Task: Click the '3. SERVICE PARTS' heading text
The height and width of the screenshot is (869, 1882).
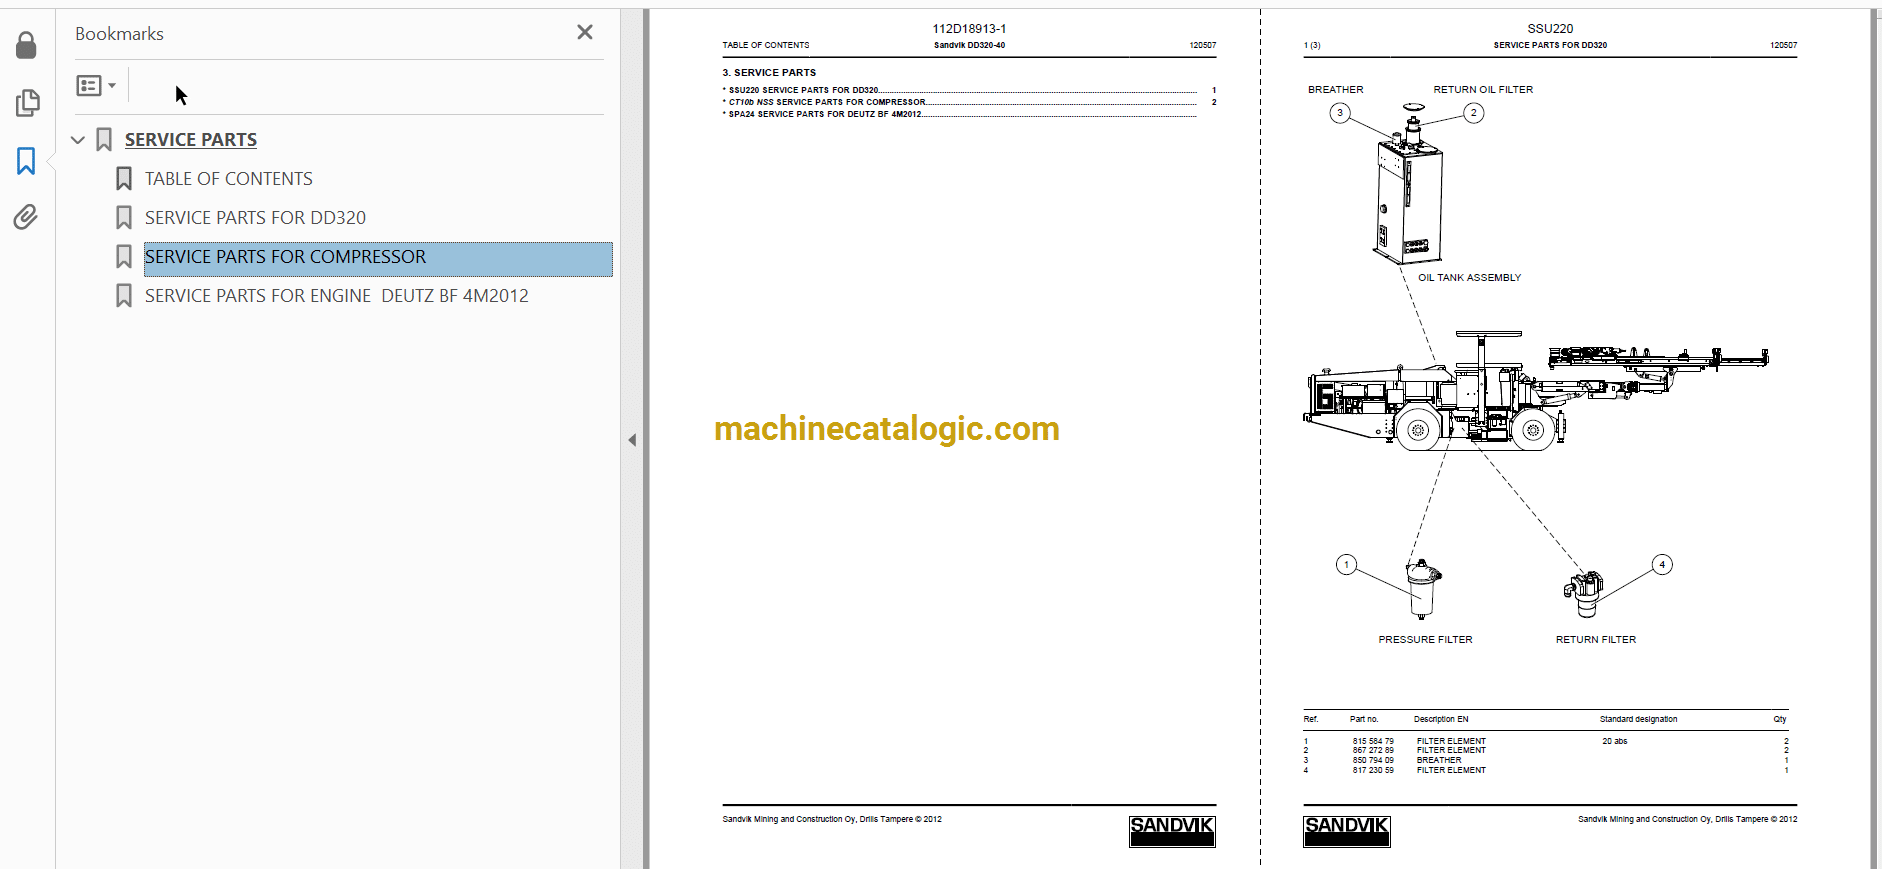Action: pos(769,73)
